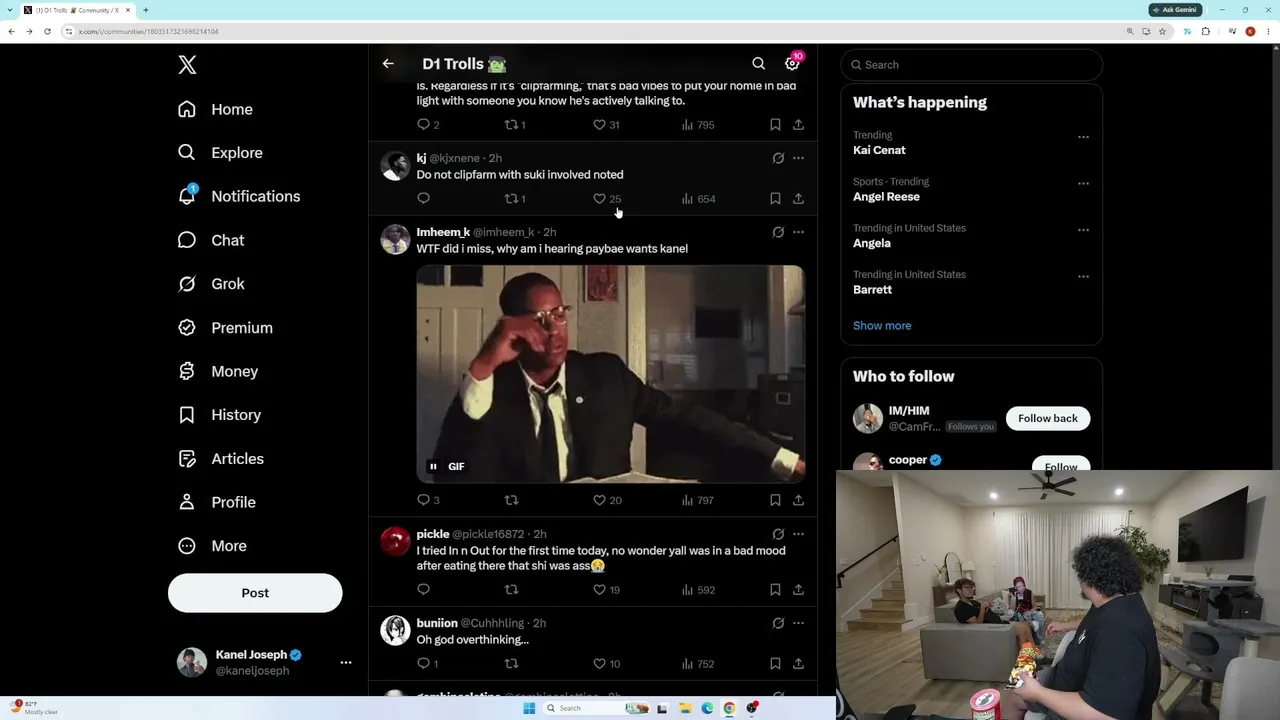Click the X search input field

(x=972, y=65)
